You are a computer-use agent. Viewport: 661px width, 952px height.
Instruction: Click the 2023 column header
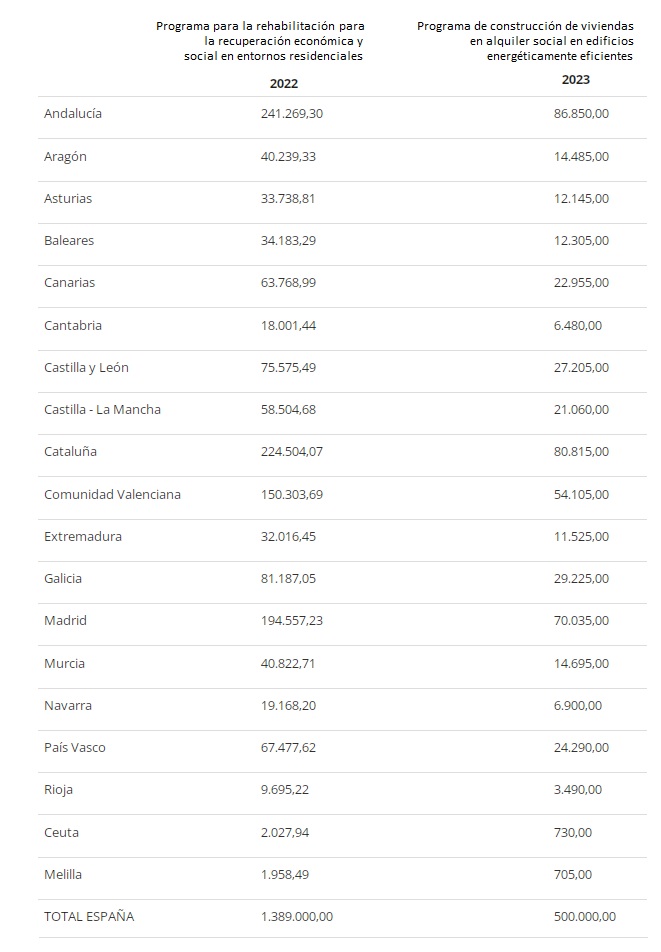click(576, 80)
